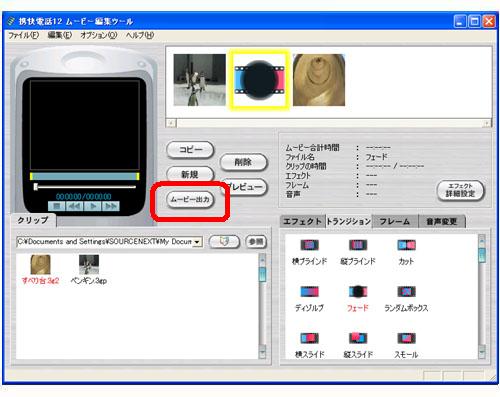Viewport: 500px width, 397px height.
Task: Stop playback in the preview player
Action: 57,206
